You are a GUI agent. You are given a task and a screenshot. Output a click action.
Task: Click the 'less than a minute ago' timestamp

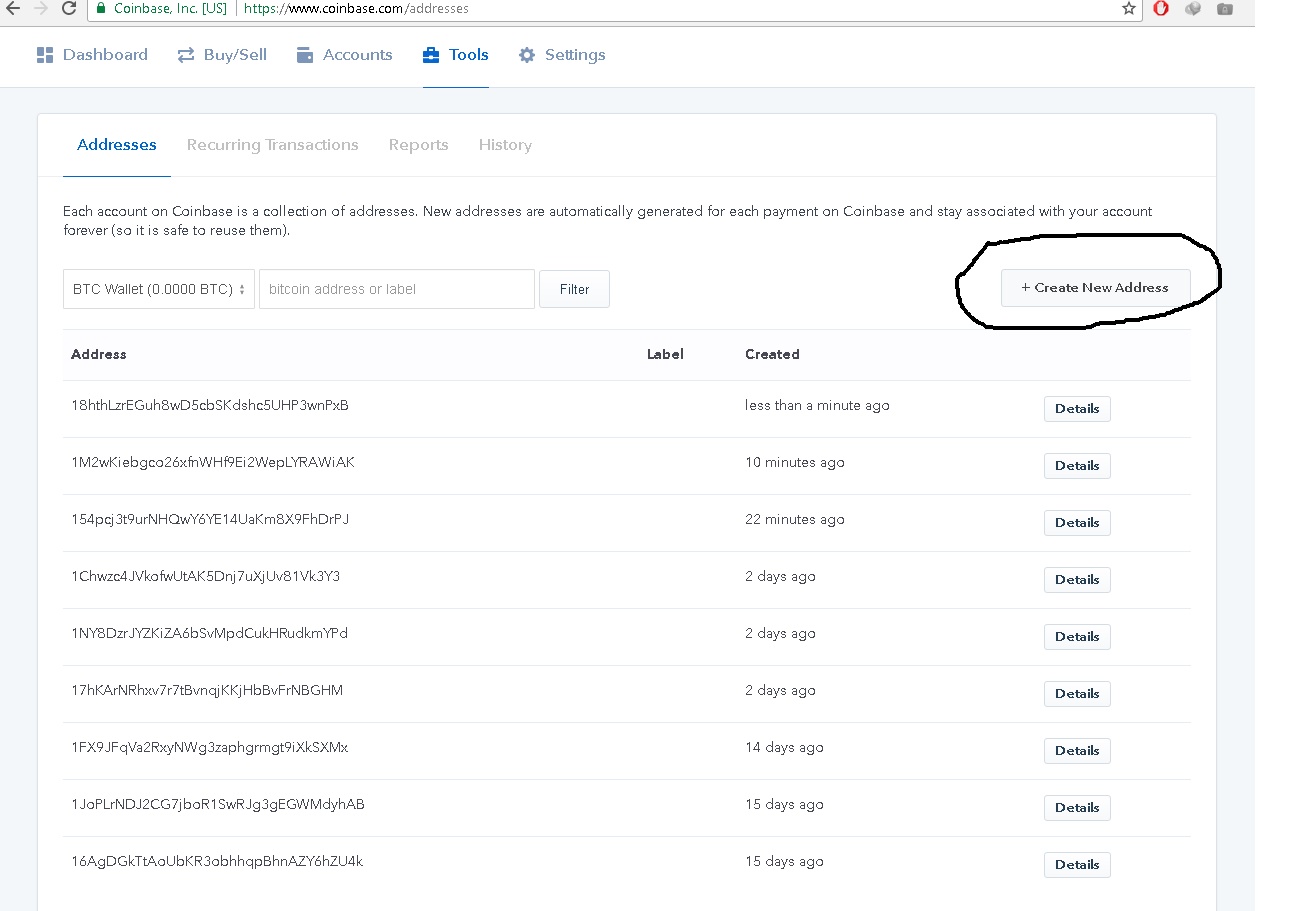[817, 406]
